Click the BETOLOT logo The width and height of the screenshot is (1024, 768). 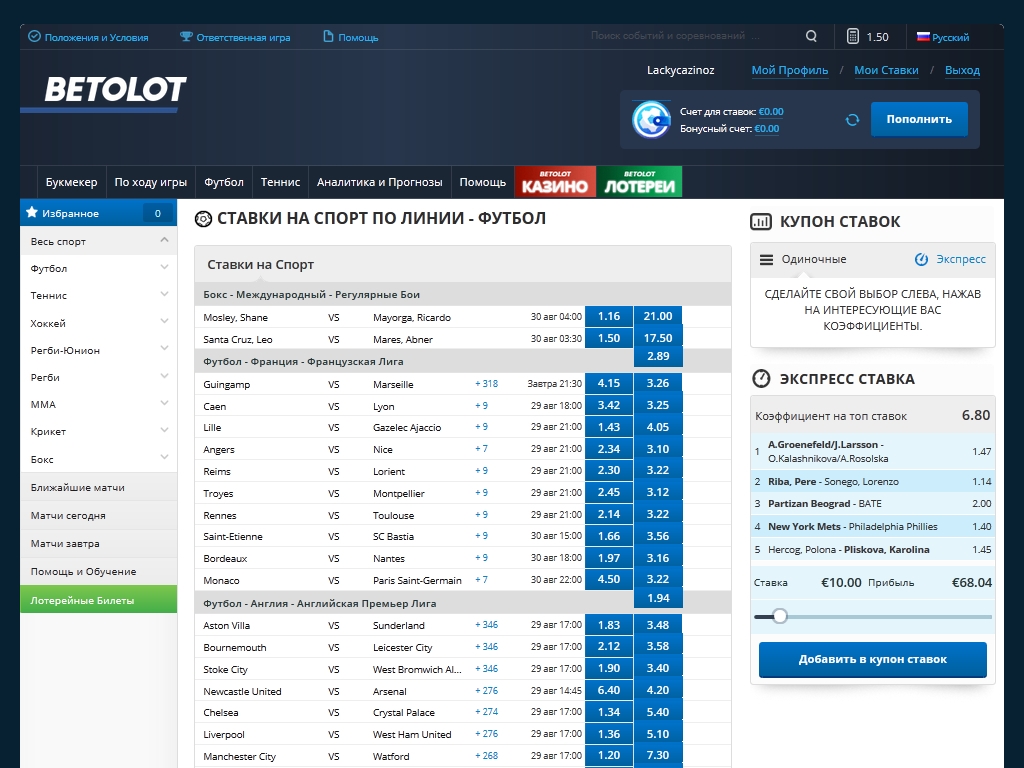point(115,90)
